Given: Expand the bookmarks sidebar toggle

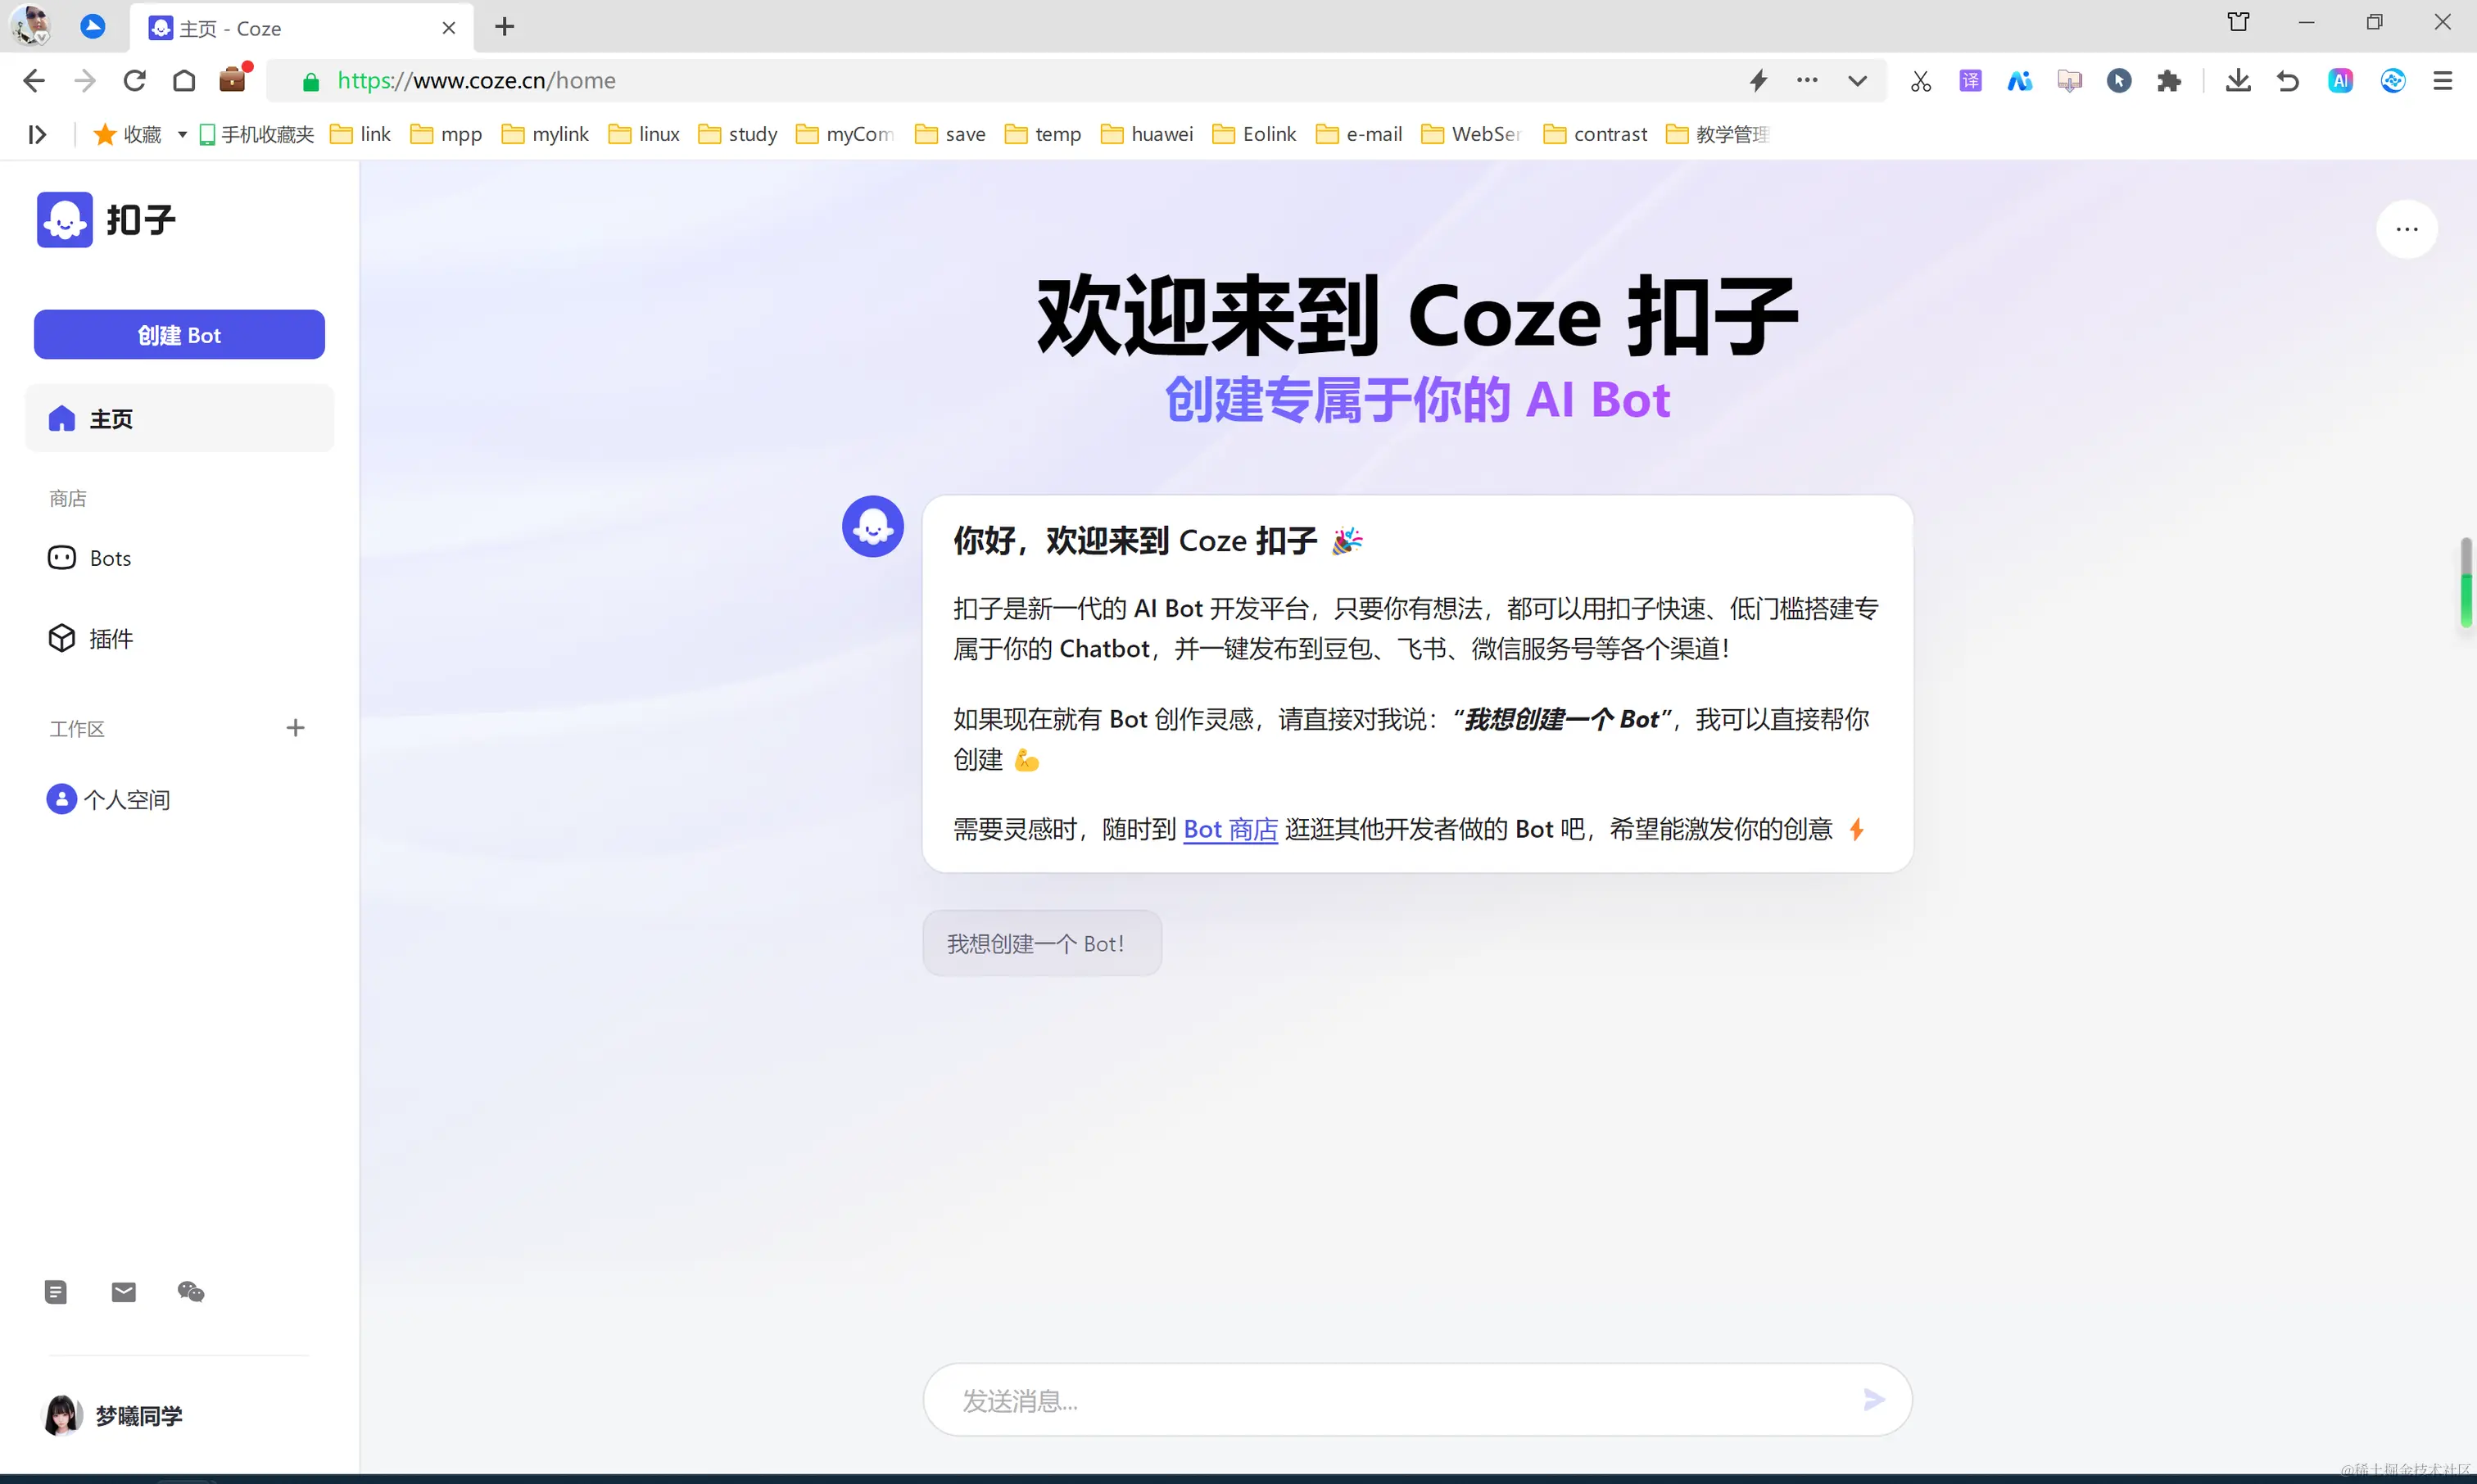Looking at the screenshot, I should click(x=38, y=134).
